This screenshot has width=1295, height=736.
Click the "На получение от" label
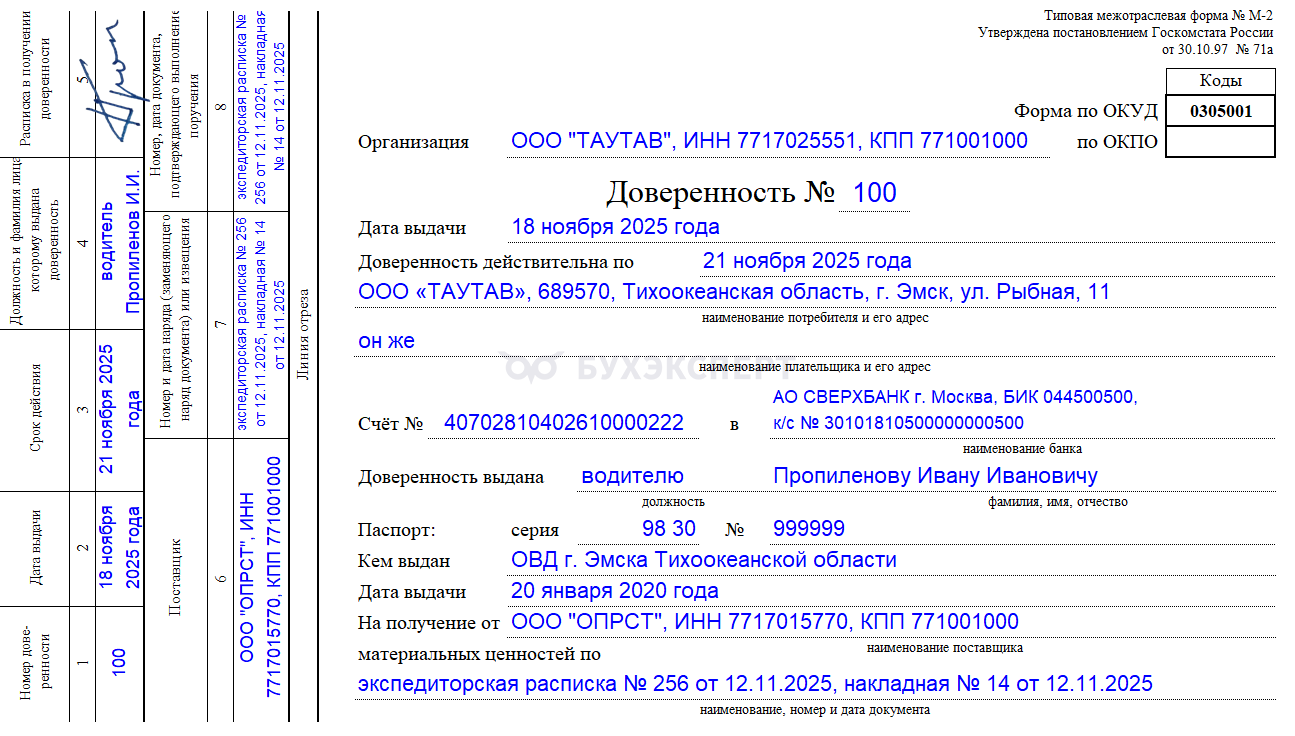pos(429,623)
